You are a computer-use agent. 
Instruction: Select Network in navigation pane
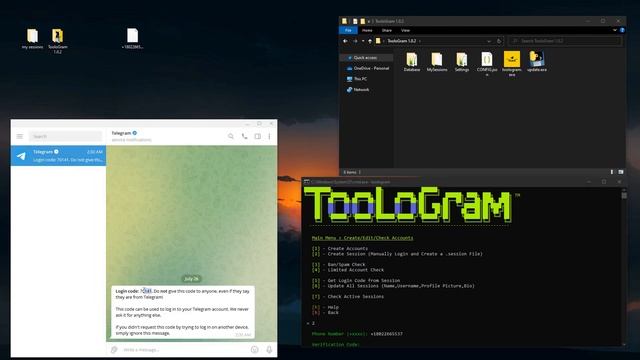tap(358, 89)
